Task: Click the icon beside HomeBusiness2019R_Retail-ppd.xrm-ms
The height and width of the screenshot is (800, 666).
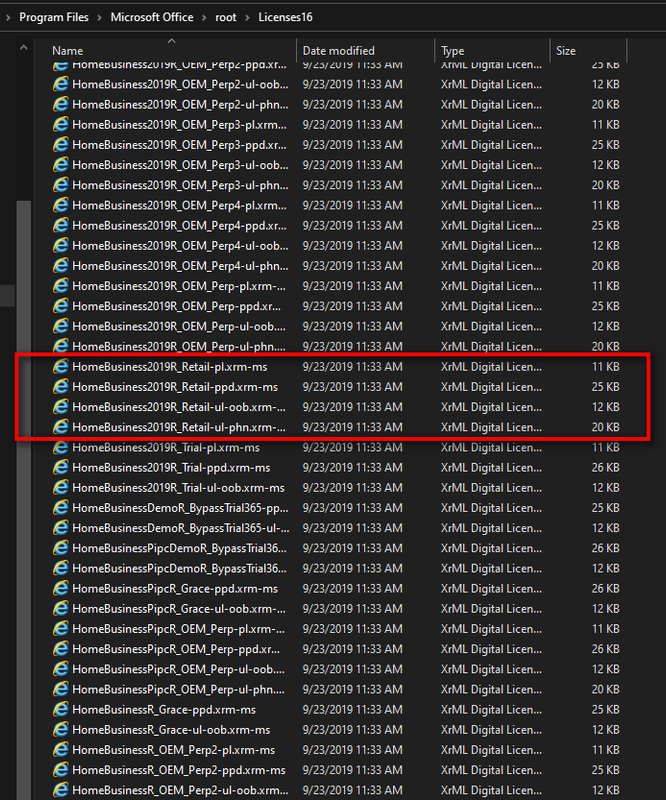Action: (x=61, y=387)
